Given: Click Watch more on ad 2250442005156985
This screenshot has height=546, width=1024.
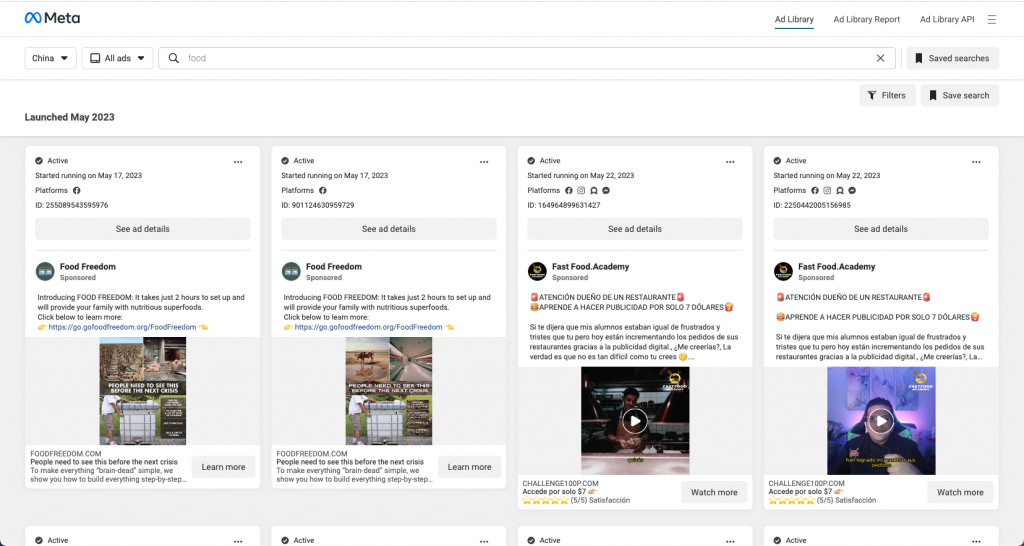Looking at the screenshot, I should pyautogui.click(x=961, y=492).
